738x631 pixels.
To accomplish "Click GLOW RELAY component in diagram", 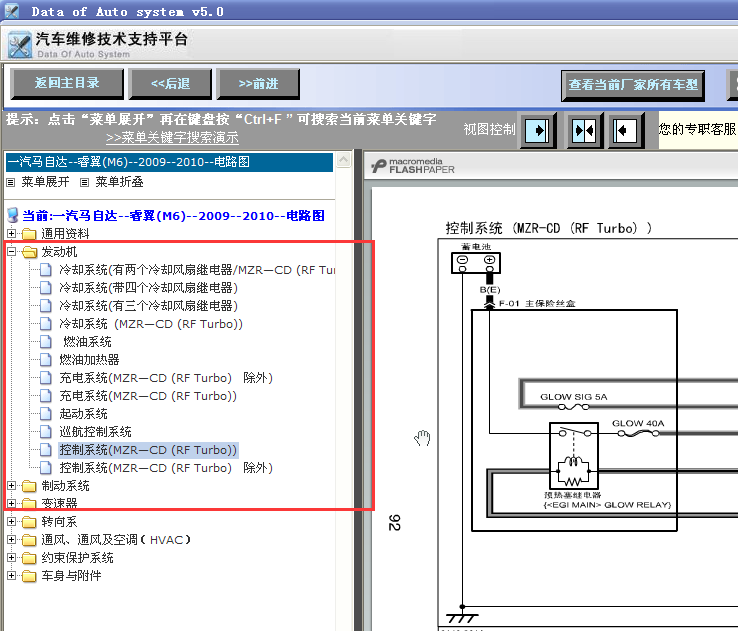I will click(574, 455).
